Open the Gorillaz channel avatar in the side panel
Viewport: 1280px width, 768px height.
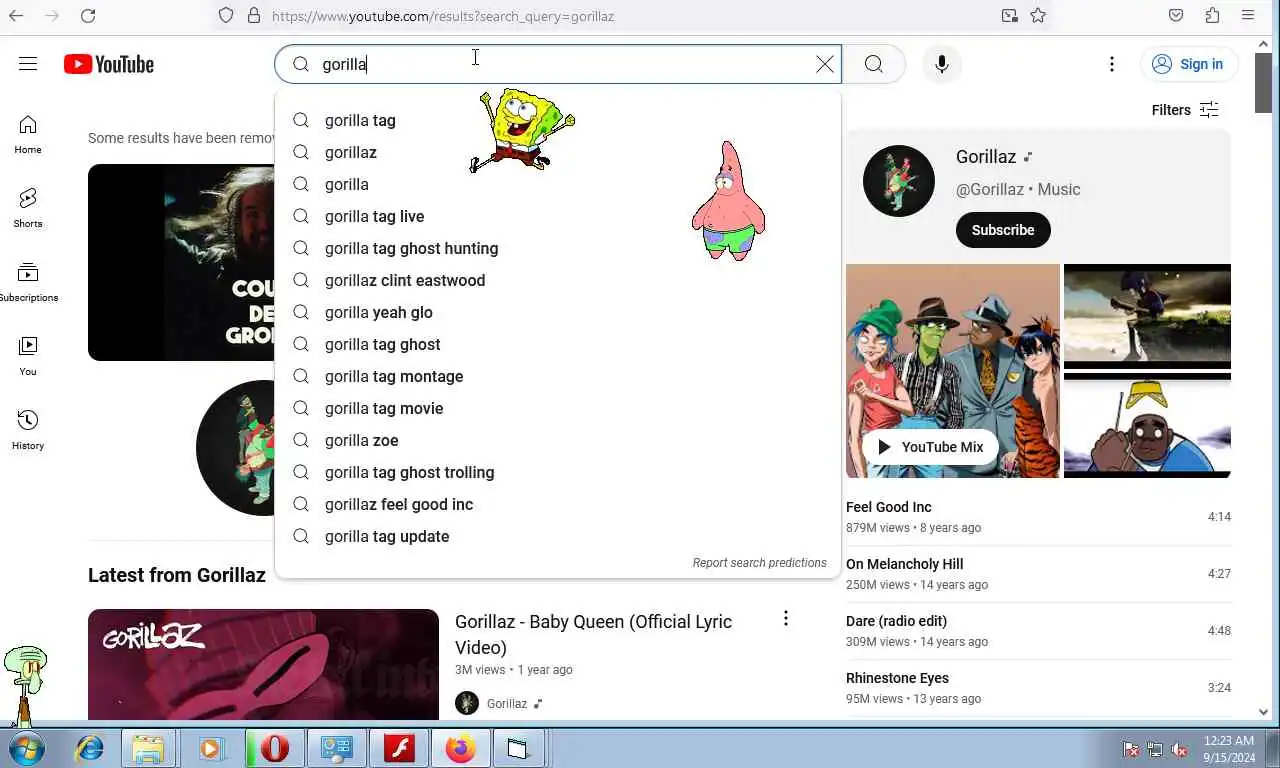coord(899,181)
